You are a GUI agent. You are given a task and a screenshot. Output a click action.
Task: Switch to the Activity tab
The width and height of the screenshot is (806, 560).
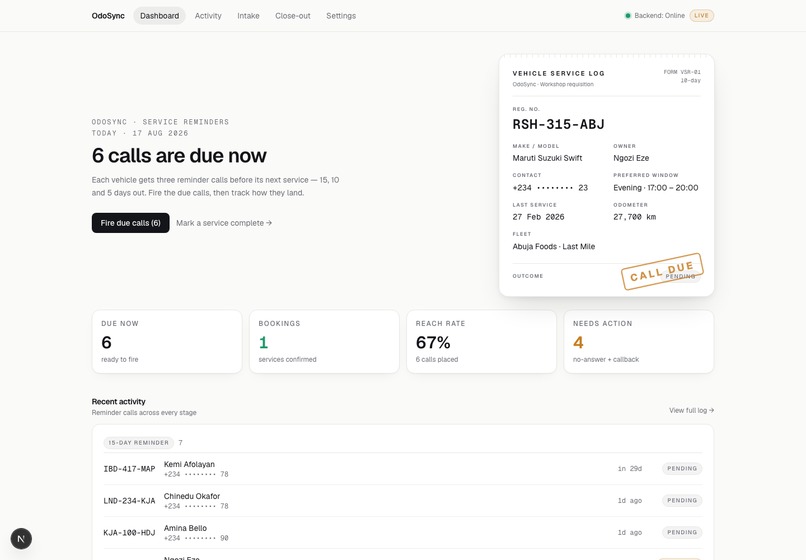pyautogui.click(x=208, y=16)
